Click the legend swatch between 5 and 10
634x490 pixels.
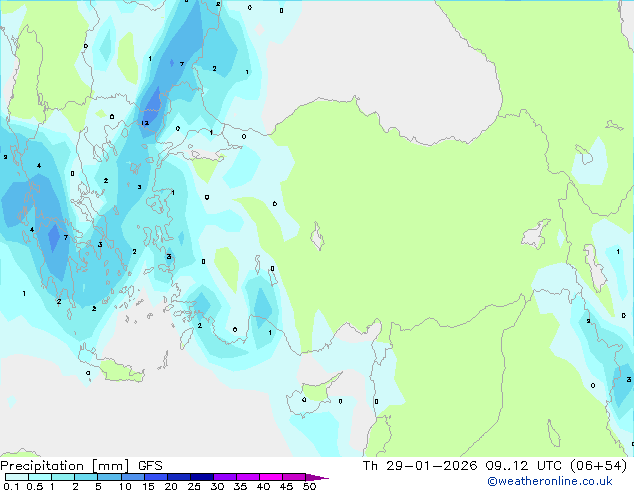point(110,477)
